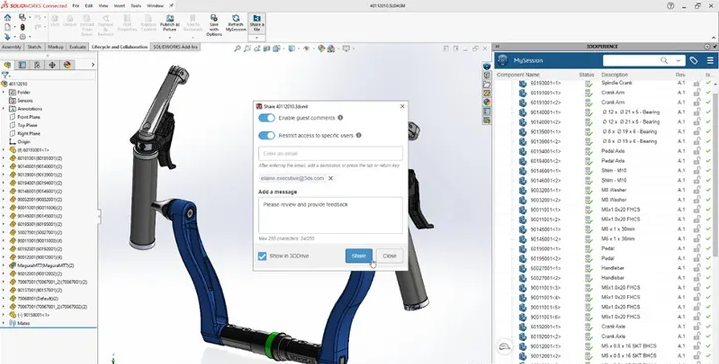Switch to the SOLIDWORKS Add-Ins tab
The width and height of the screenshot is (719, 364).
175,47
